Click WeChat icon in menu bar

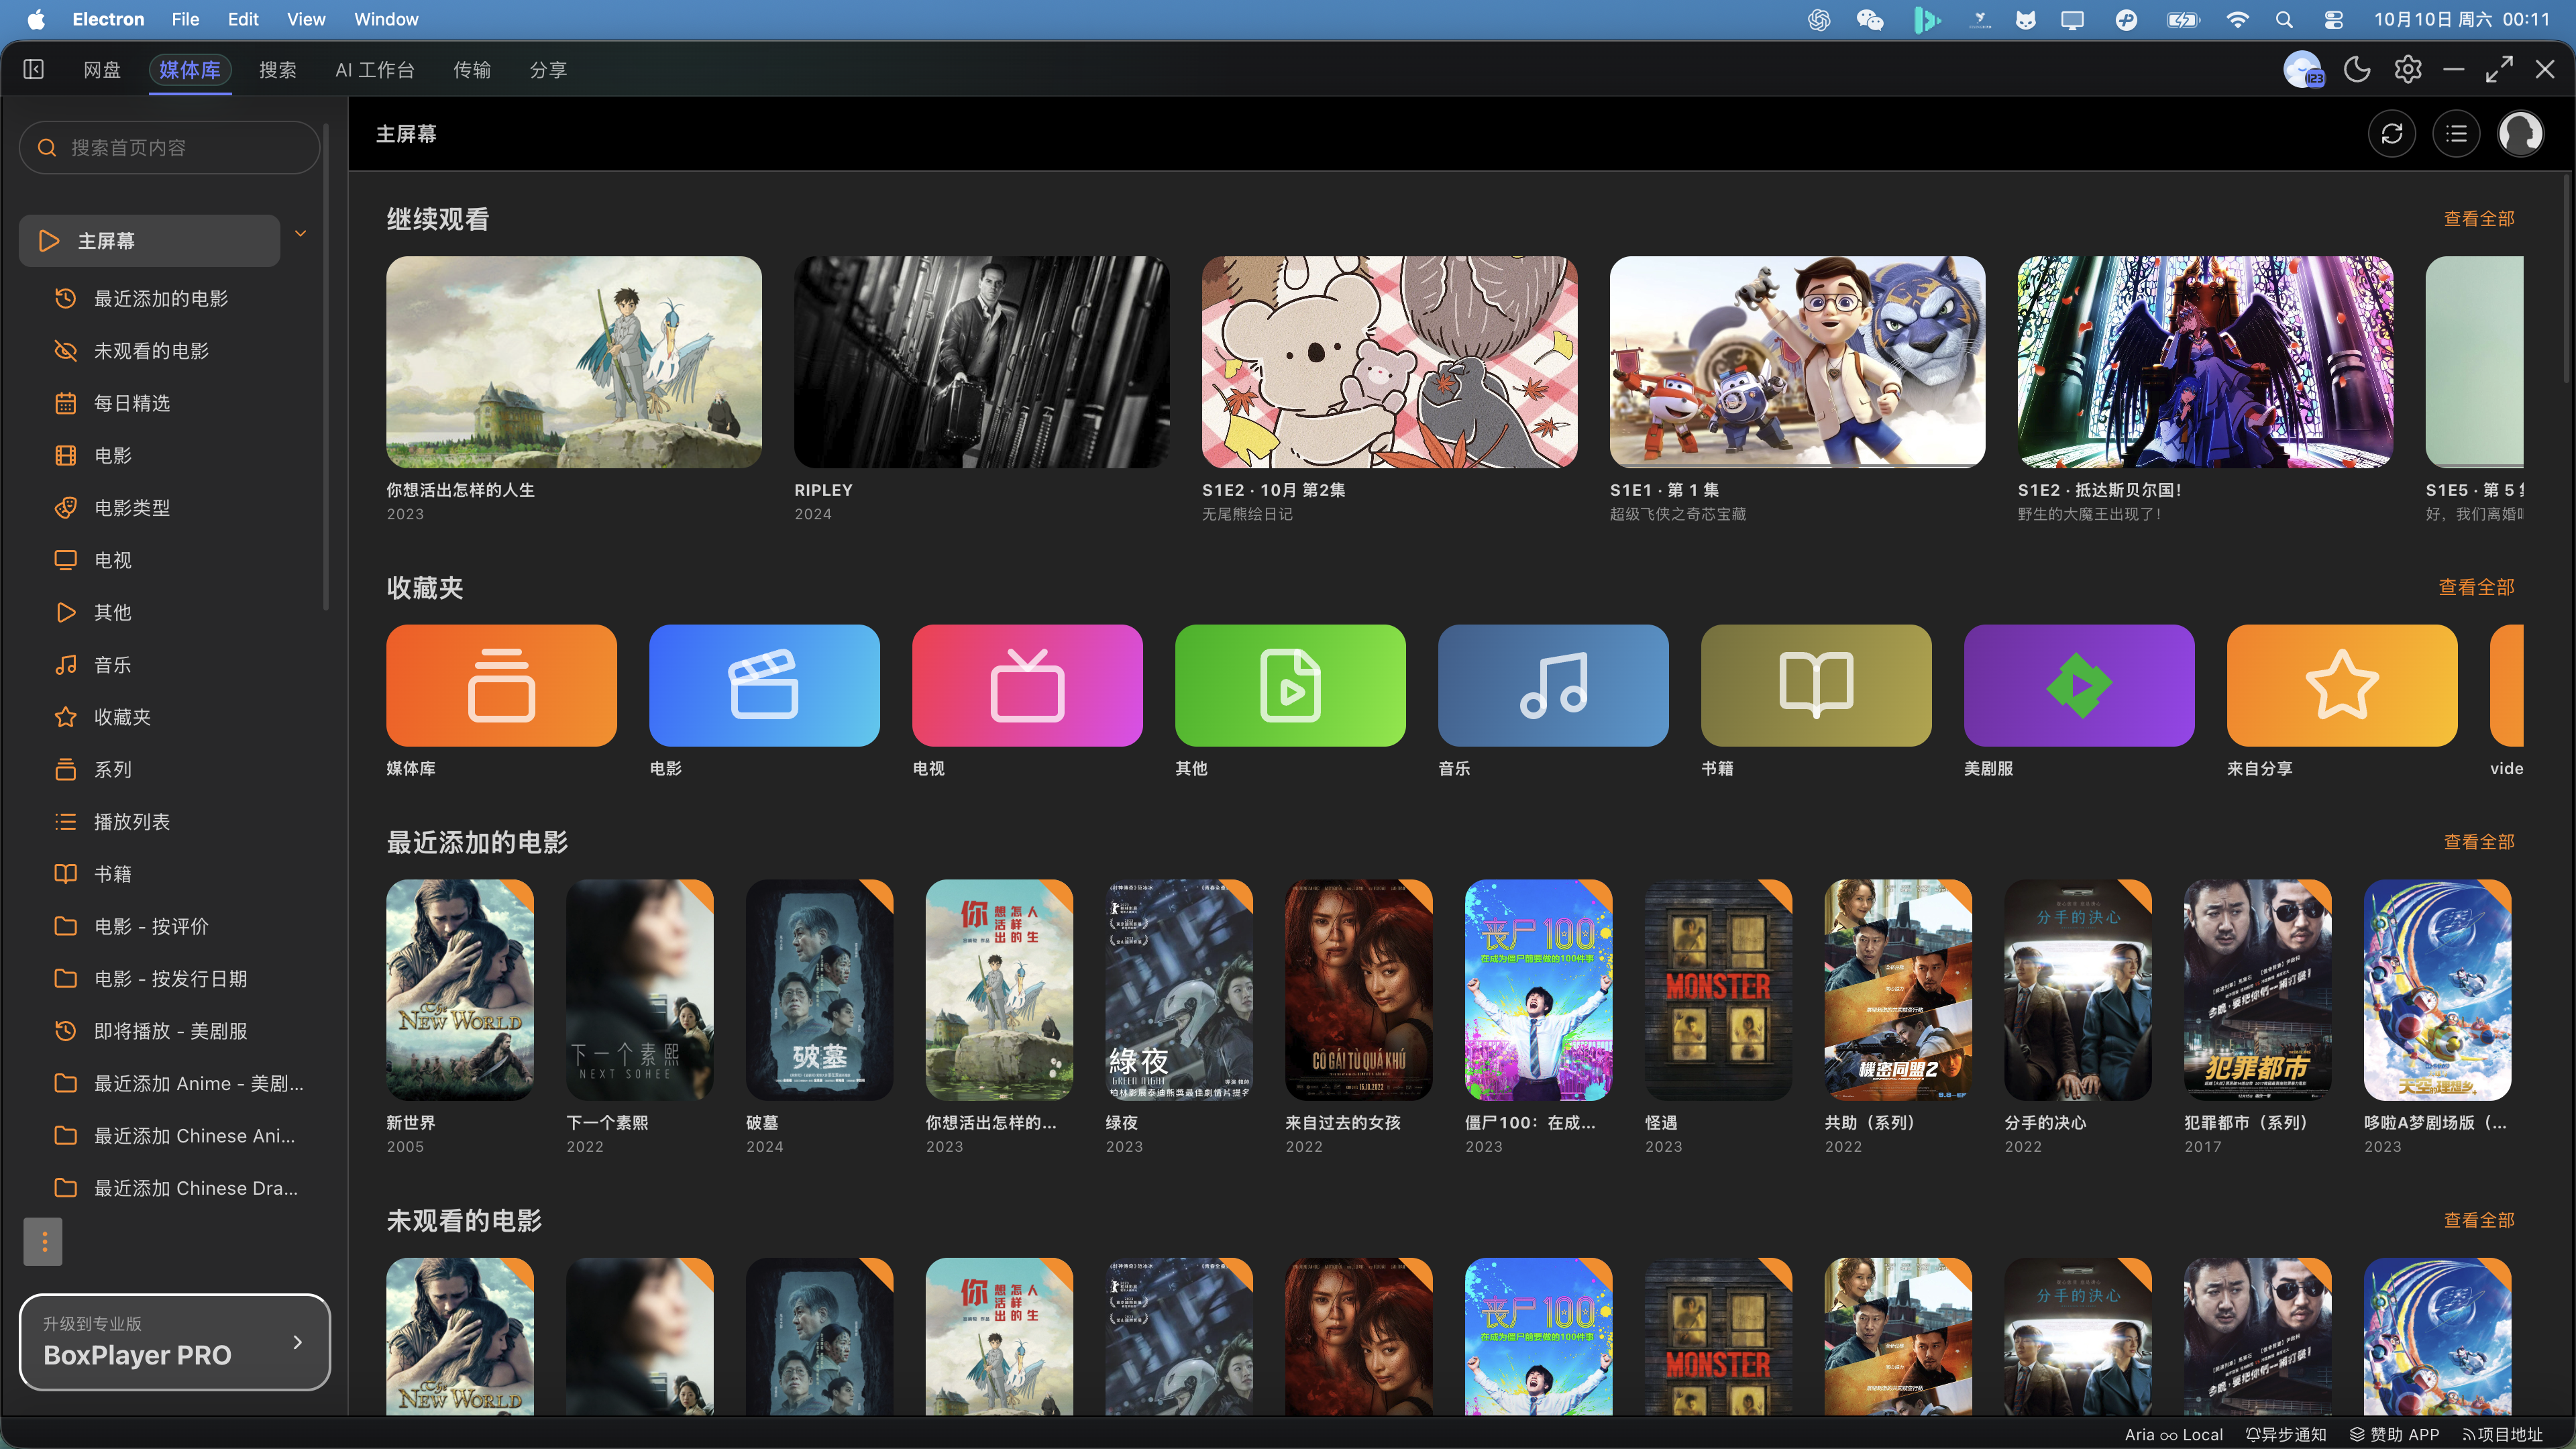[1869, 19]
